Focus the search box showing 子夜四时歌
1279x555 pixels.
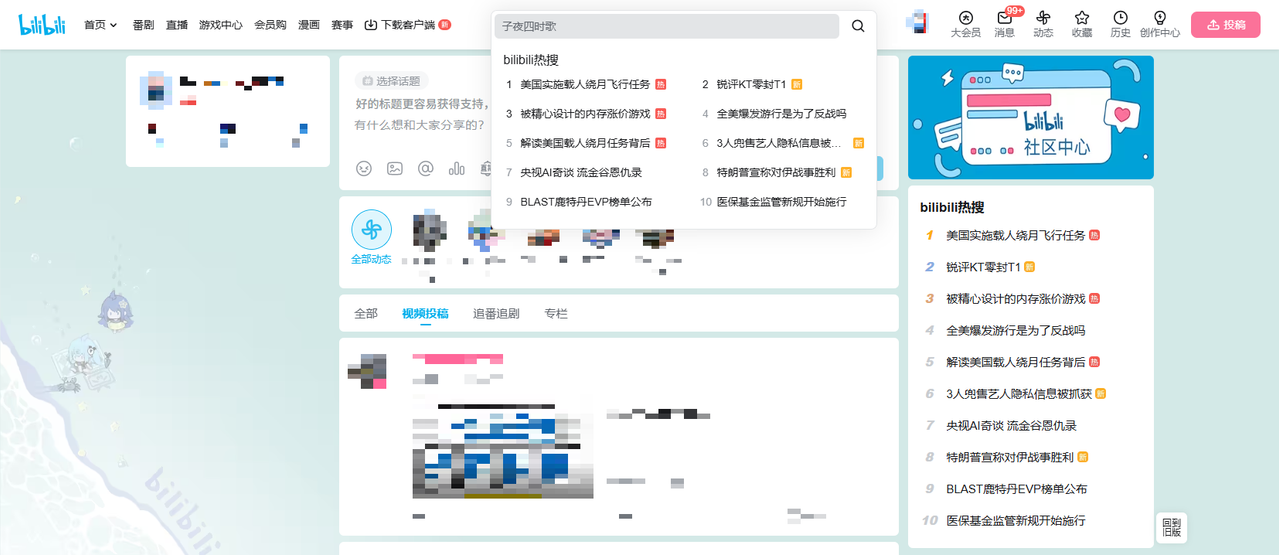point(667,26)
